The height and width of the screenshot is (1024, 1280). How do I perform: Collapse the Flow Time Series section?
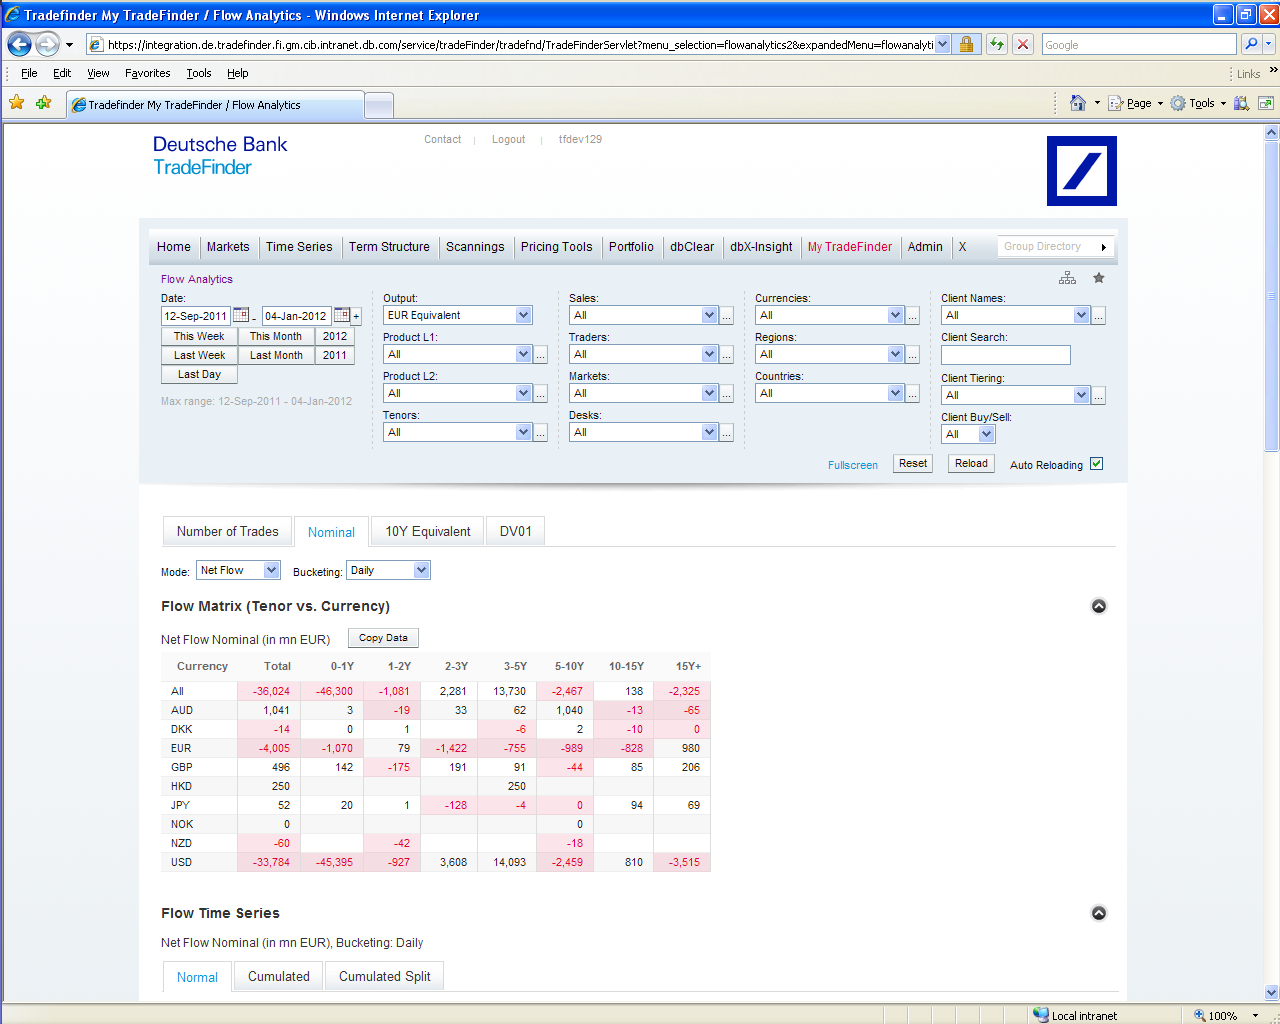pyautogui.click(x=1098, y=913)
